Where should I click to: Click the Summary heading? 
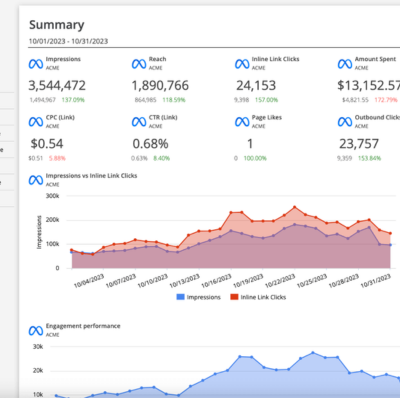point(57,25)
